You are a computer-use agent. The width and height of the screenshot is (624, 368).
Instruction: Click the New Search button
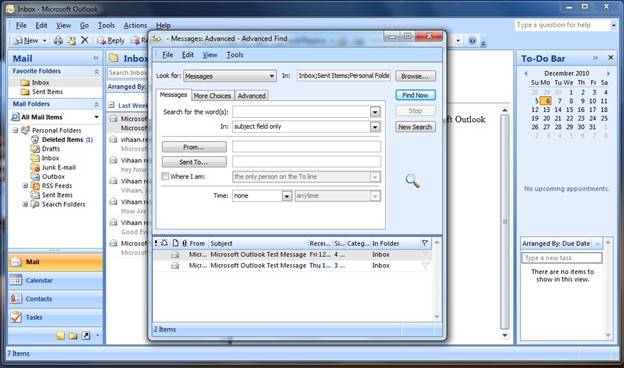pyautogui.click(x=415, y=127)
